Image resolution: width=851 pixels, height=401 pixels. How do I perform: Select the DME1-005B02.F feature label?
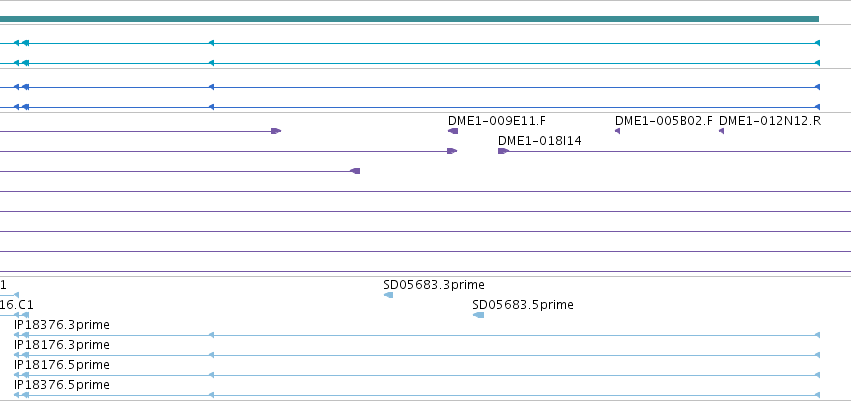pos(664,120)
